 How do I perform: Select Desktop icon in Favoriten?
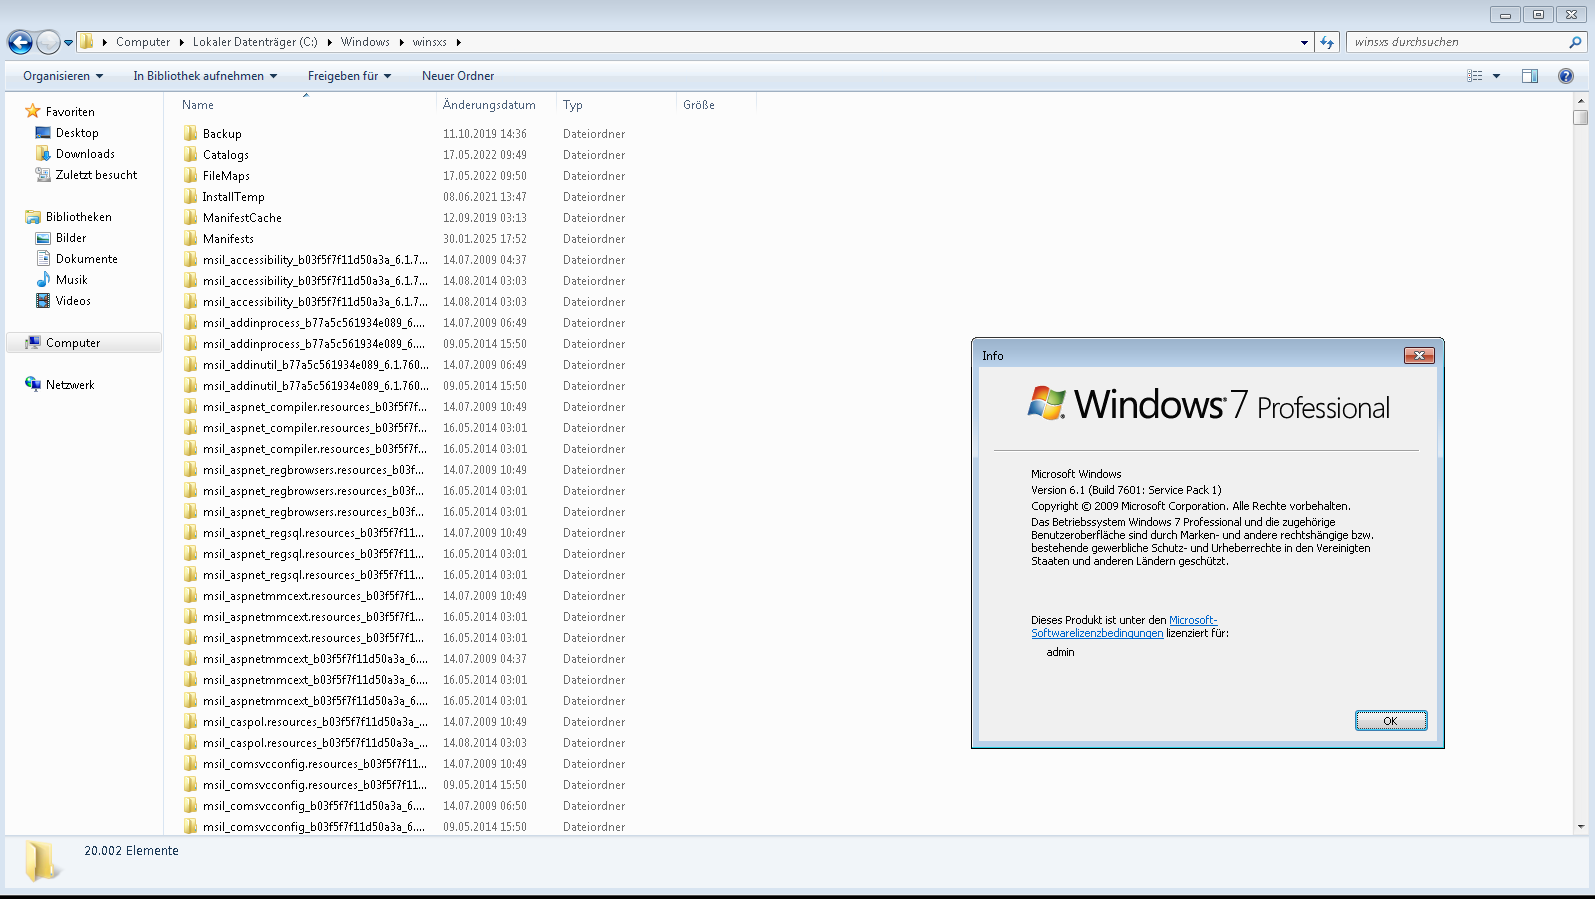(x=43, y=133)
